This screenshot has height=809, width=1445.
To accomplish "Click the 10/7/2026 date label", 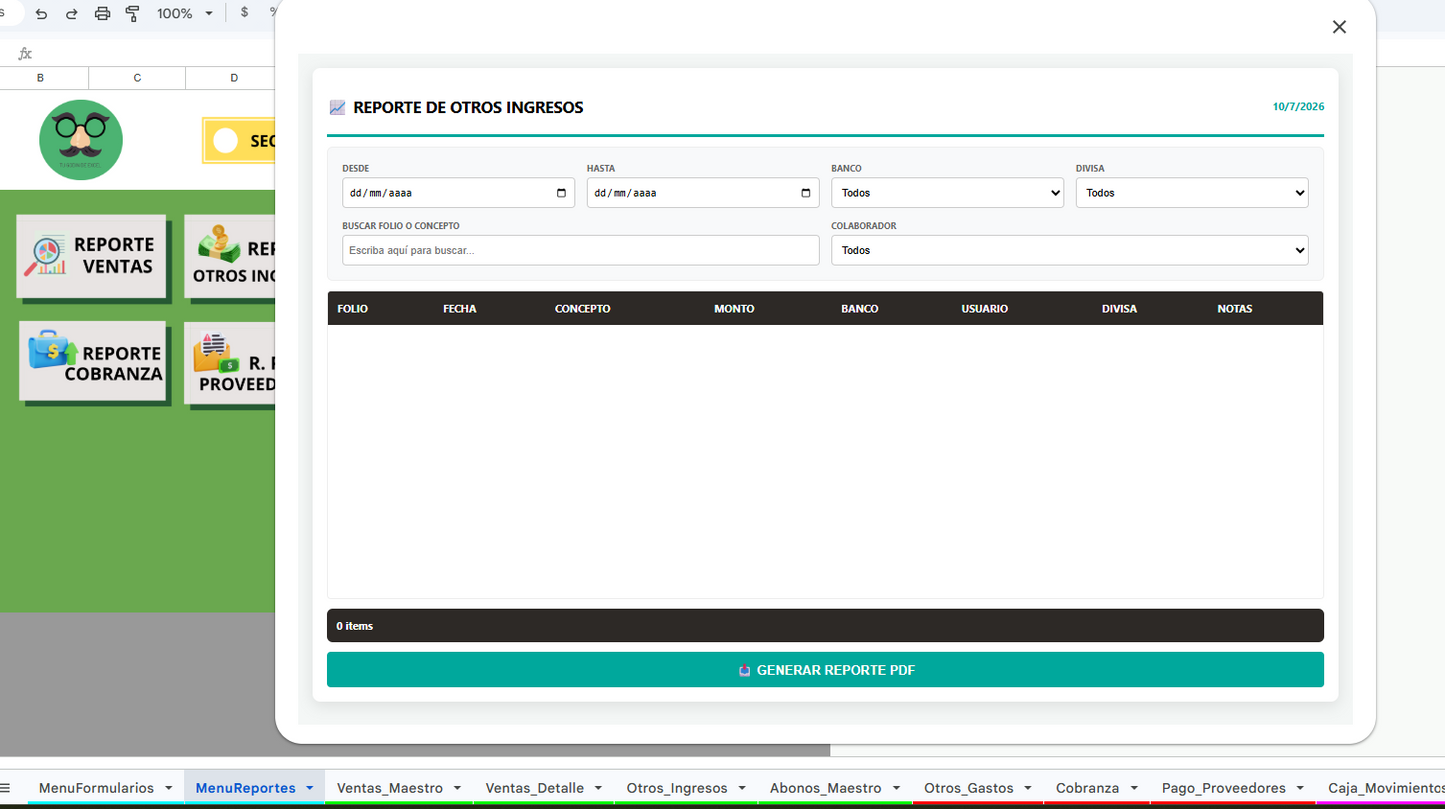I will pos(1298,106).
